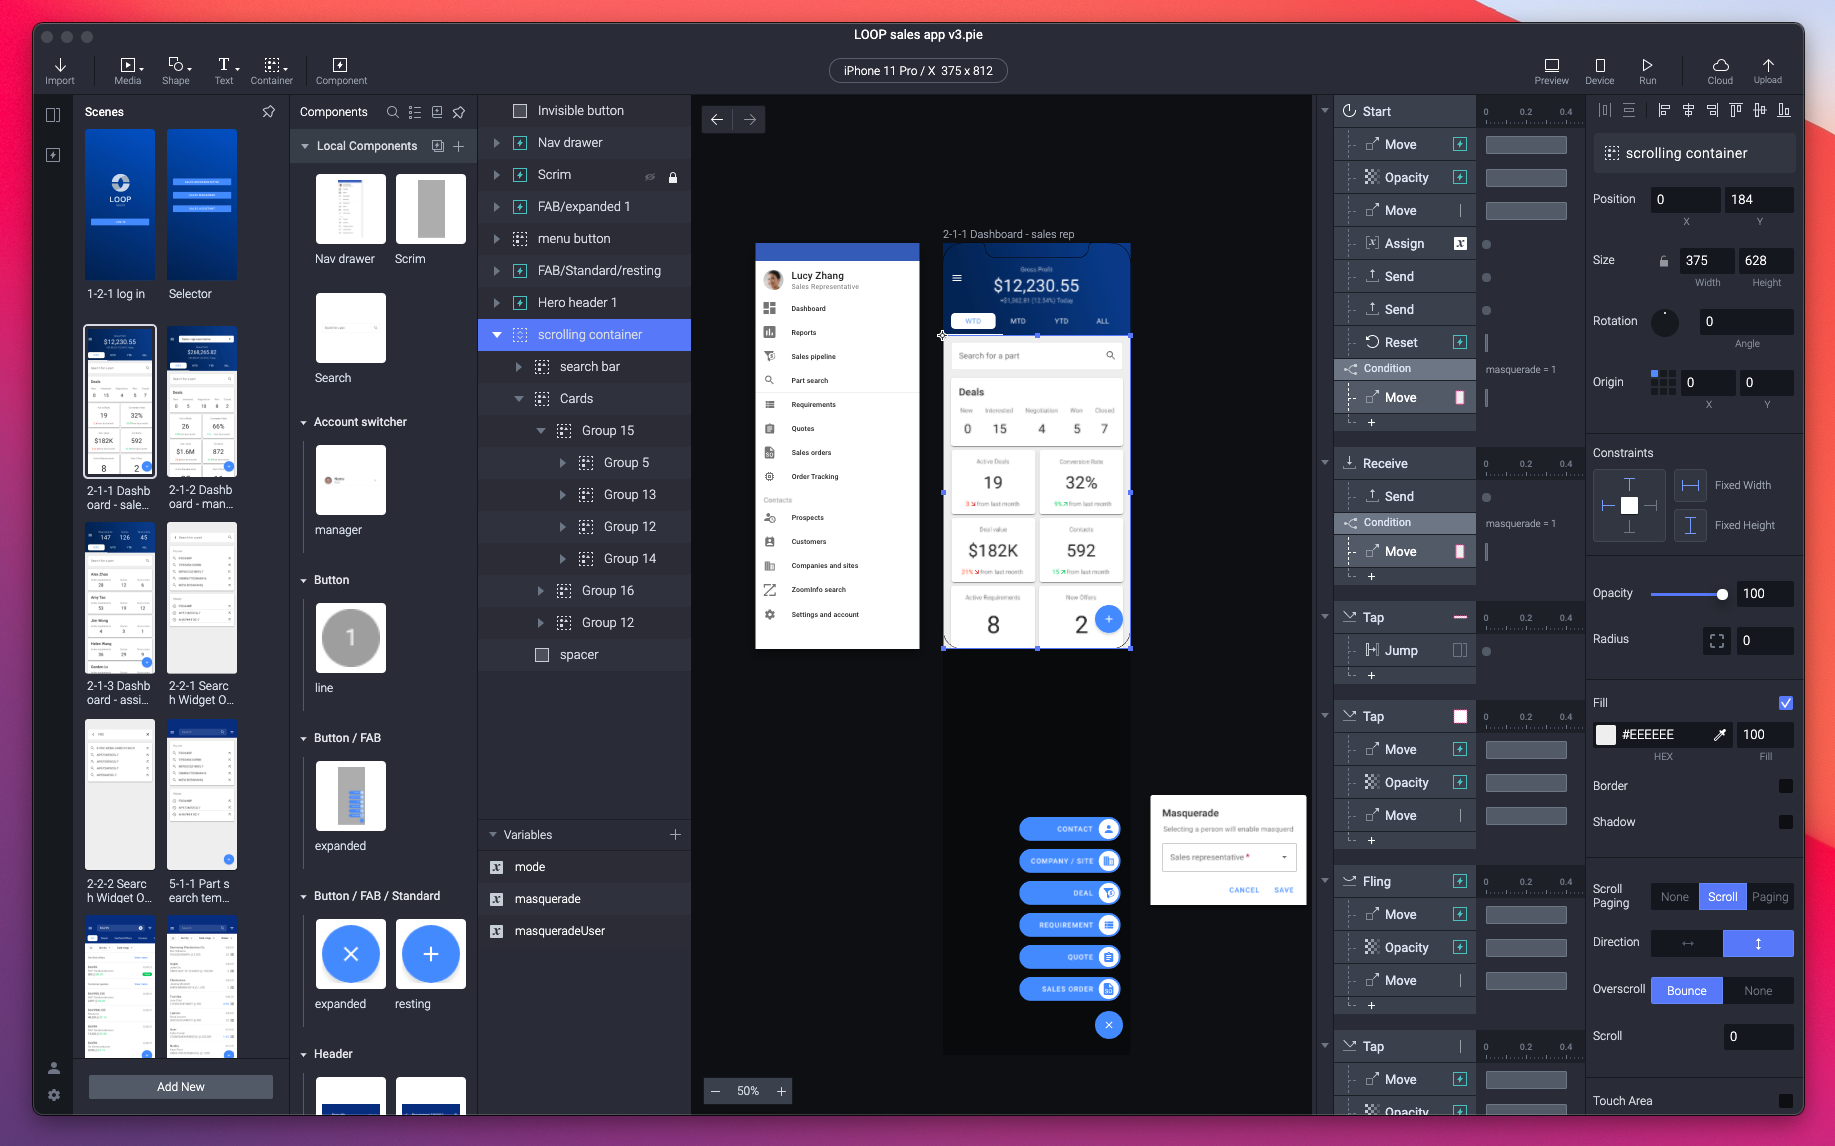Viewport: 1835px width, 1146px height.
Task: Expand the Nav drawer layer
Action: tap(497, 143)
